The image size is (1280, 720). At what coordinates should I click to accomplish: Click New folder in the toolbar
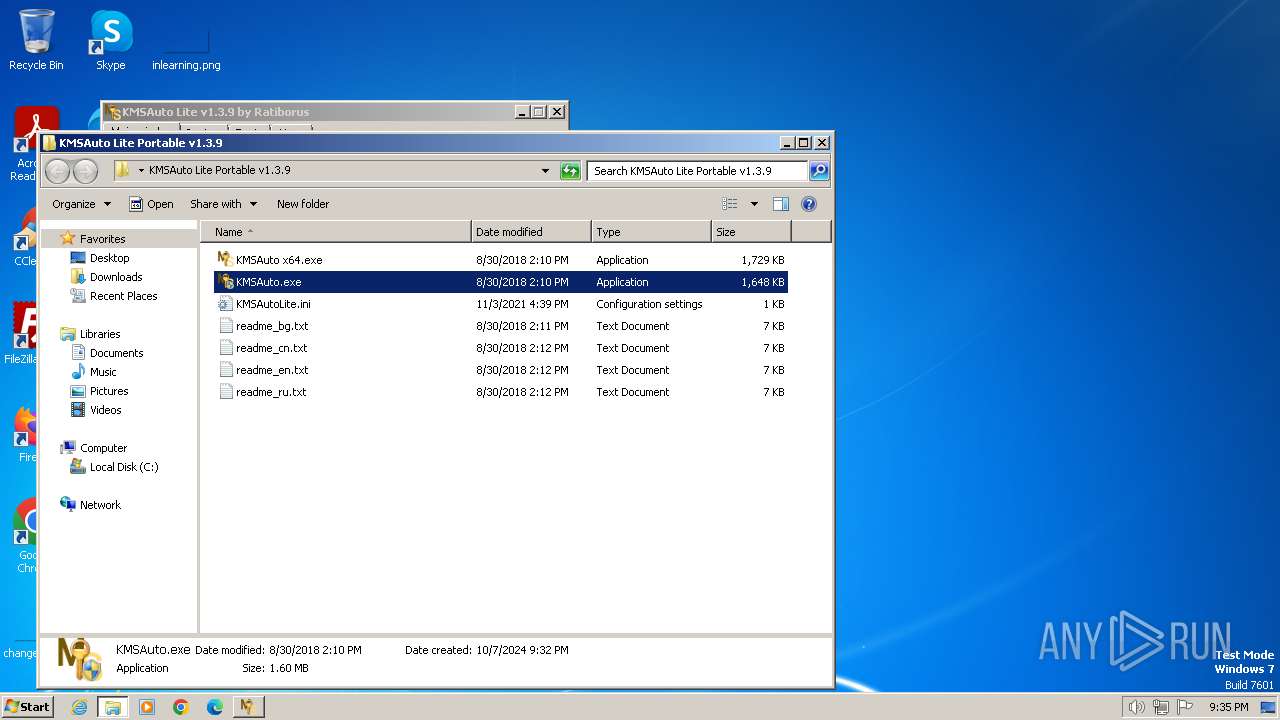(303, 204)
